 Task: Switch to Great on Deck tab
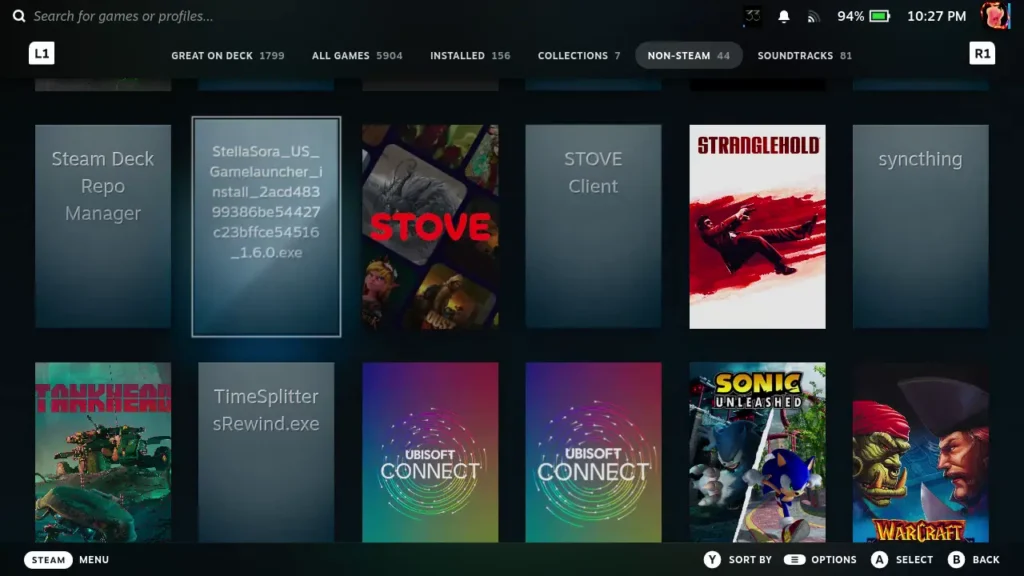[227, 56]
